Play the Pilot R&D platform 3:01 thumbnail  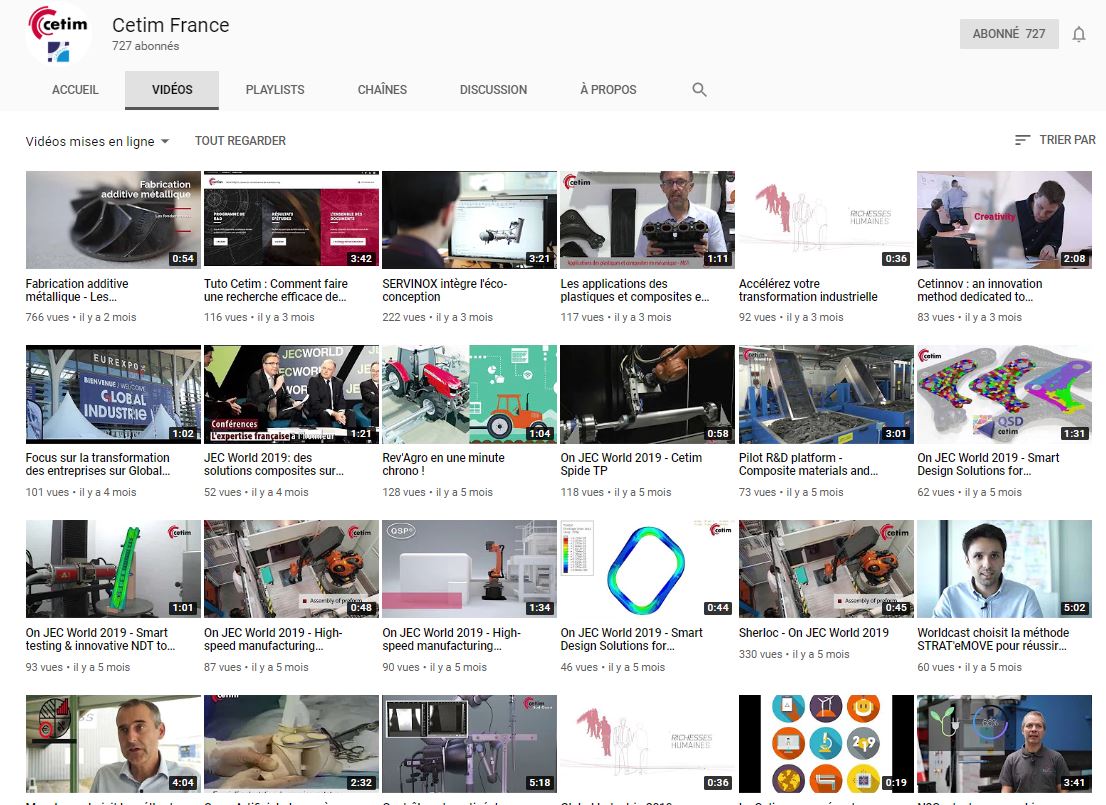826,394
